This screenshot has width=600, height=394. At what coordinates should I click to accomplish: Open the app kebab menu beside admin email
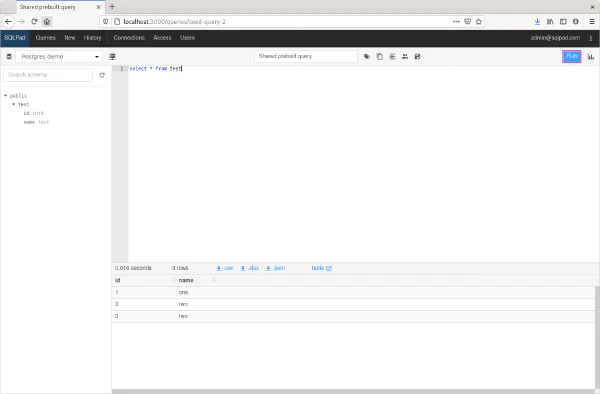(591, 38)
